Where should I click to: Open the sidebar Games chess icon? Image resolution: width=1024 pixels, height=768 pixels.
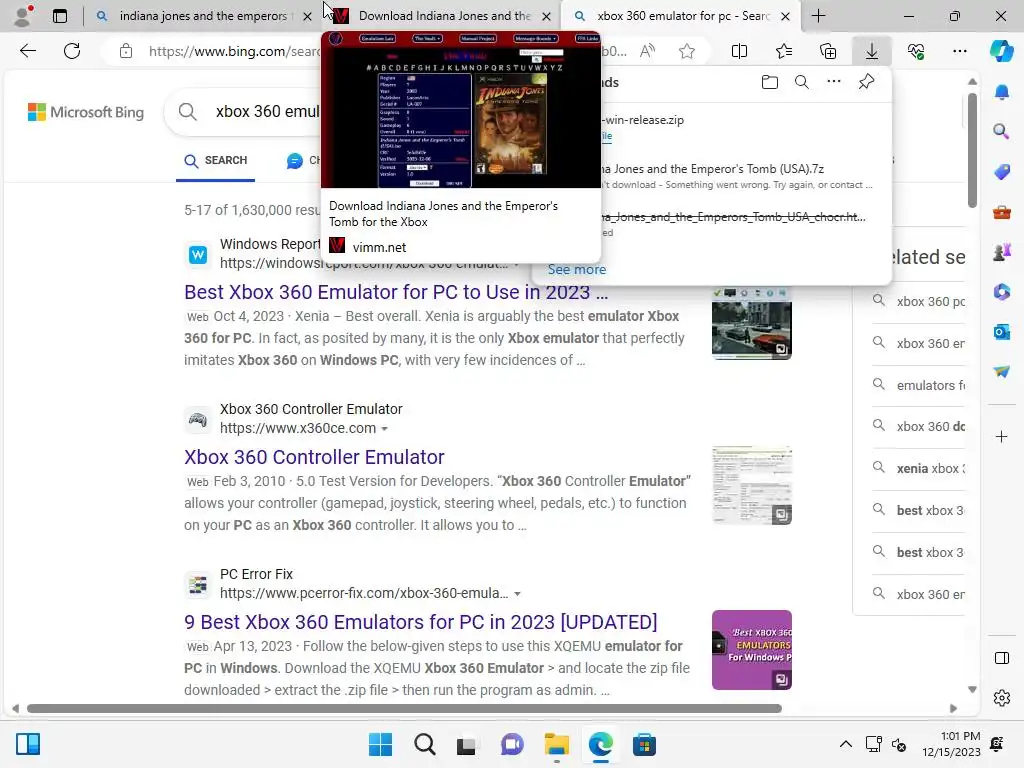1001,252
